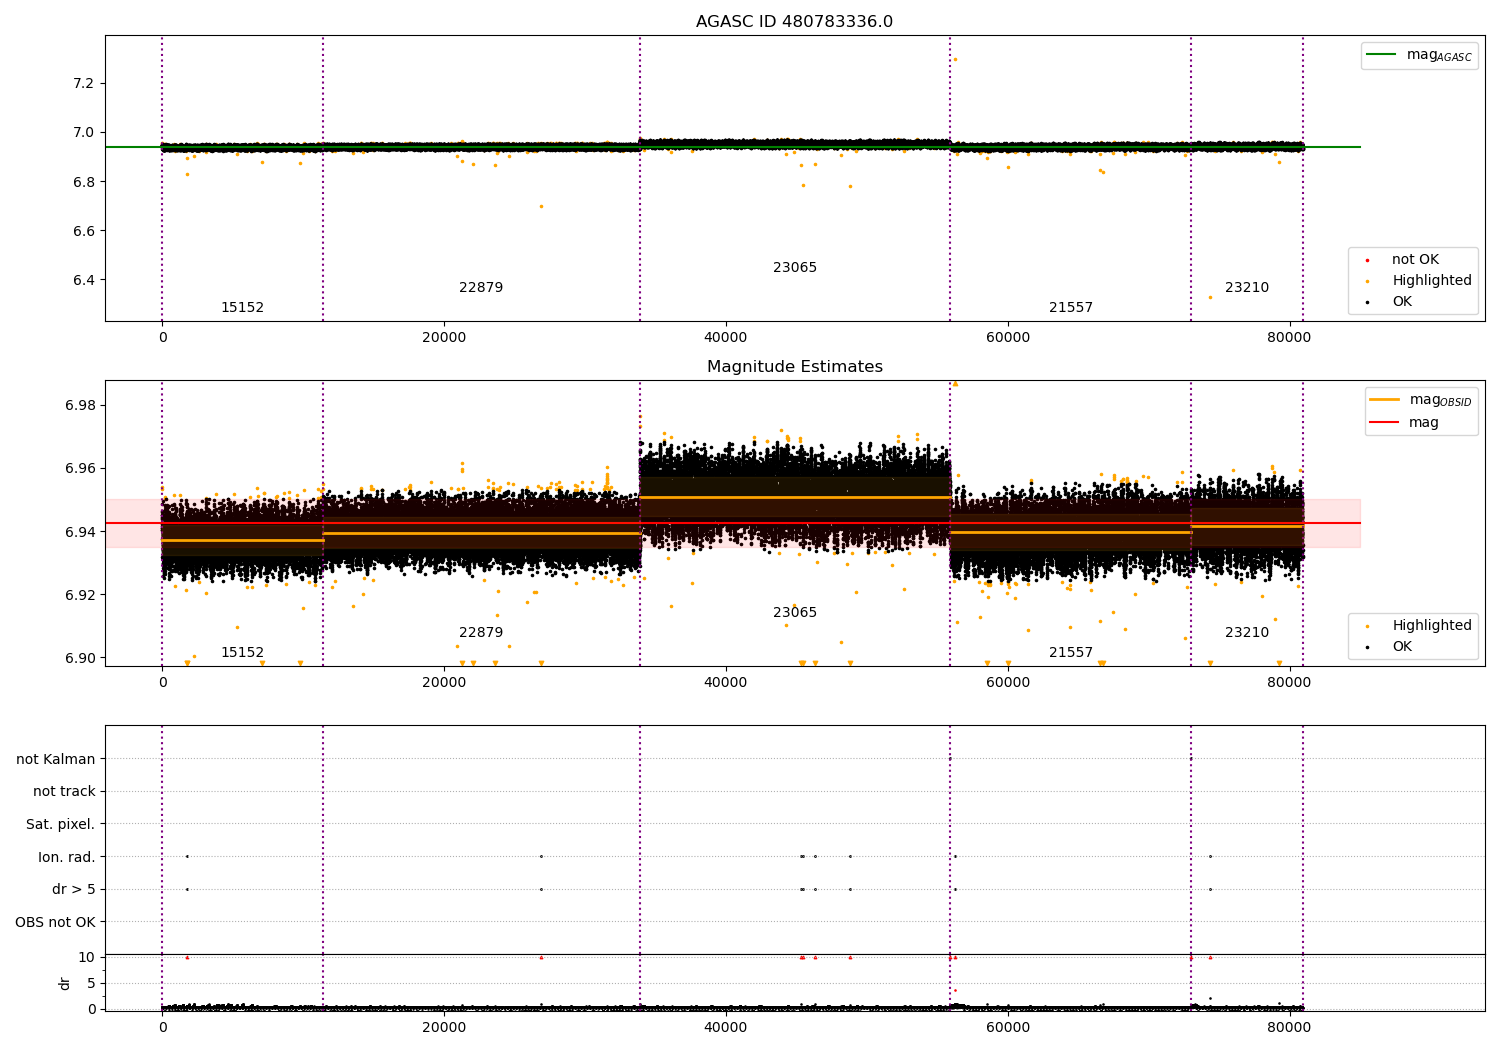Image resolution: width=1500 pixels, height=1050 pixels.
Task: Click obsid label 21557 in top plot
Action: tap(1071, 308)
